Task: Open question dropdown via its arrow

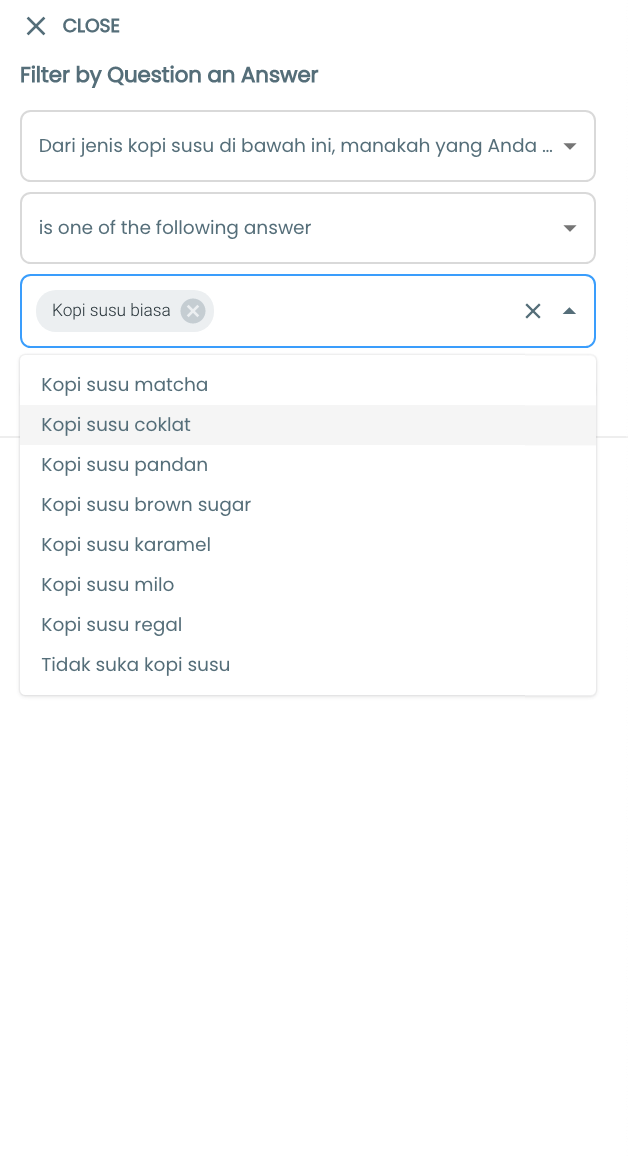Action: (570, 146)
